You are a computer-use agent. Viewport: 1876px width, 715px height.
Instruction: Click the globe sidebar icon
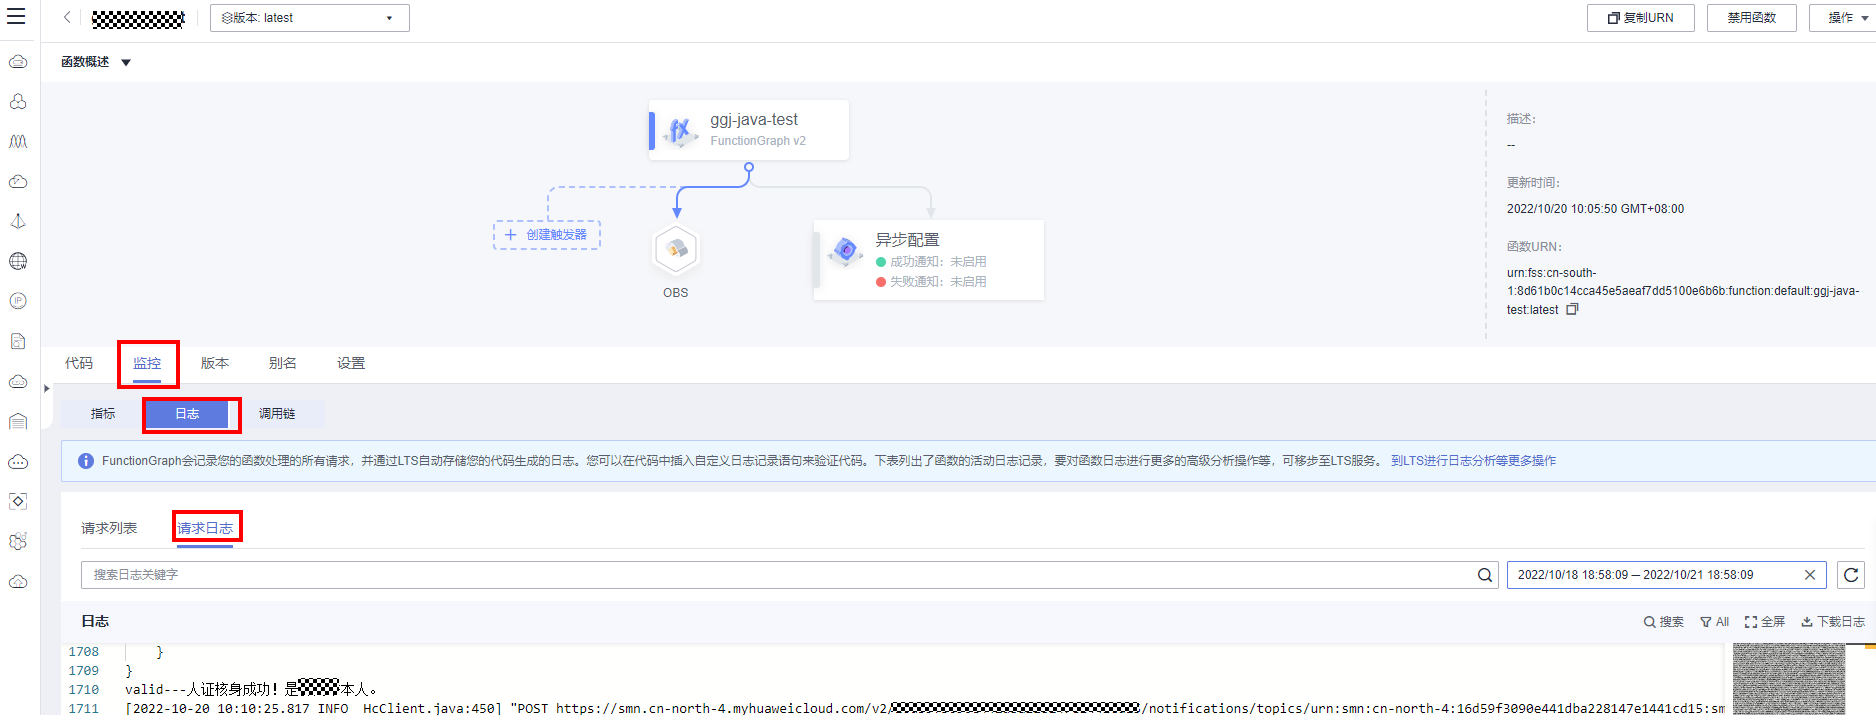tap(18, 262)
